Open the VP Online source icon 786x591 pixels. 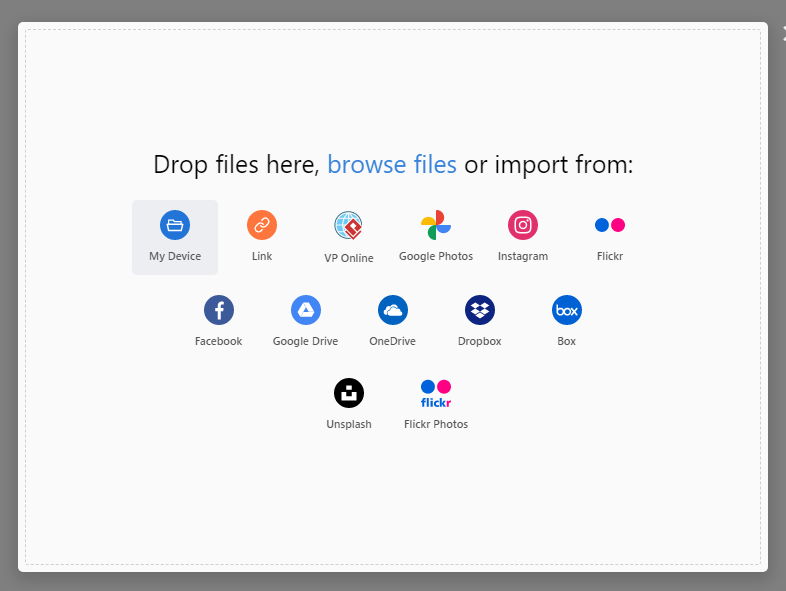point(348,226)
